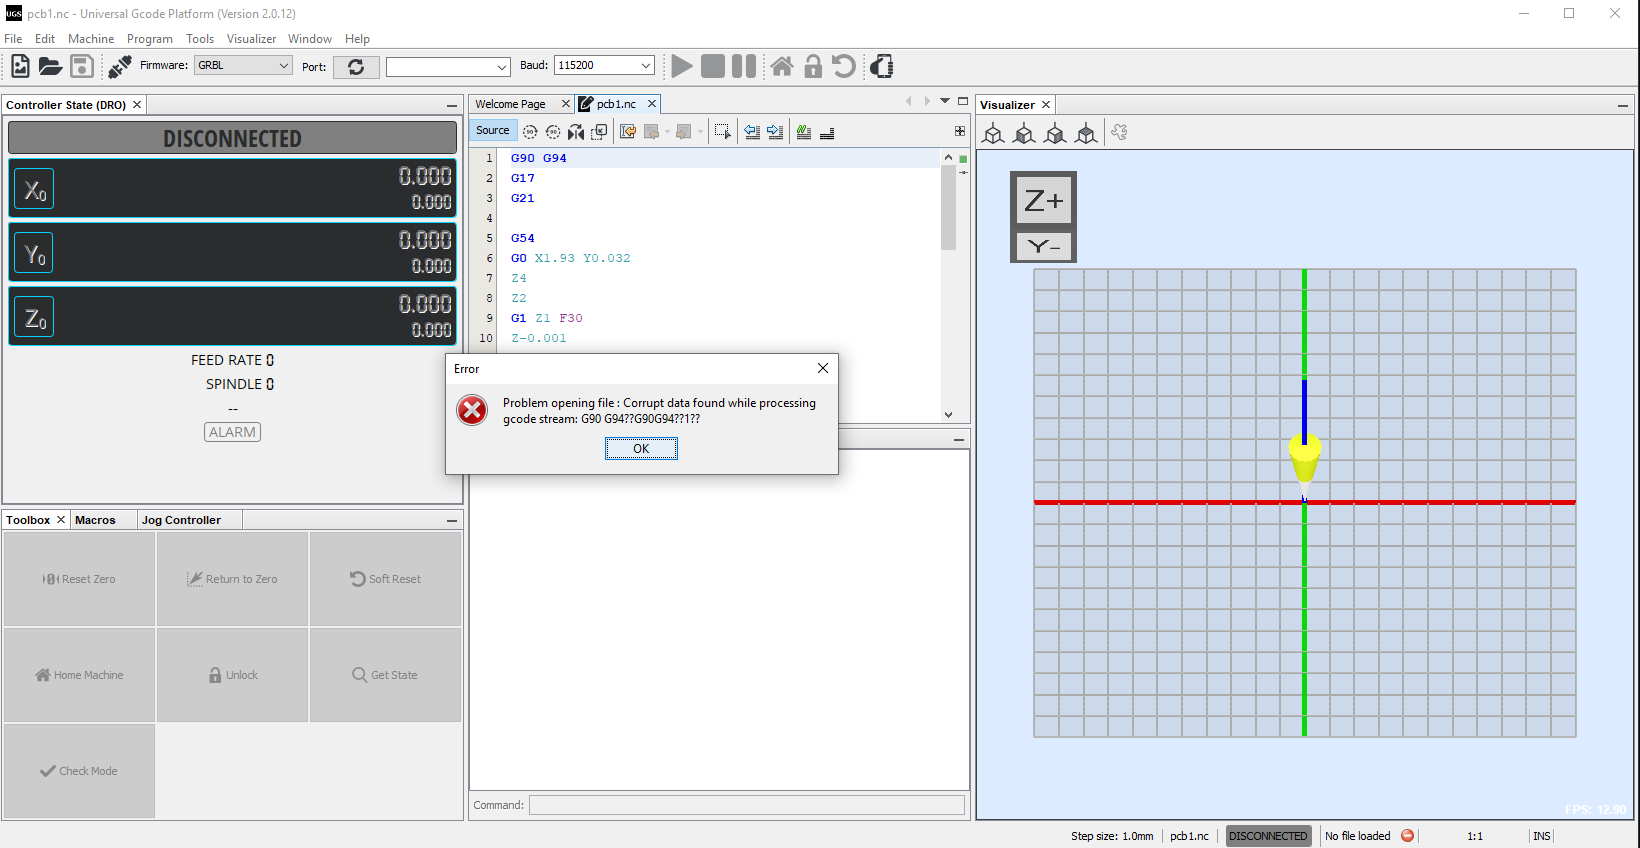This screenshot has width=1640, height=848.
Task: Switch to the Welcome Page tab
Action: coord(510,104)
